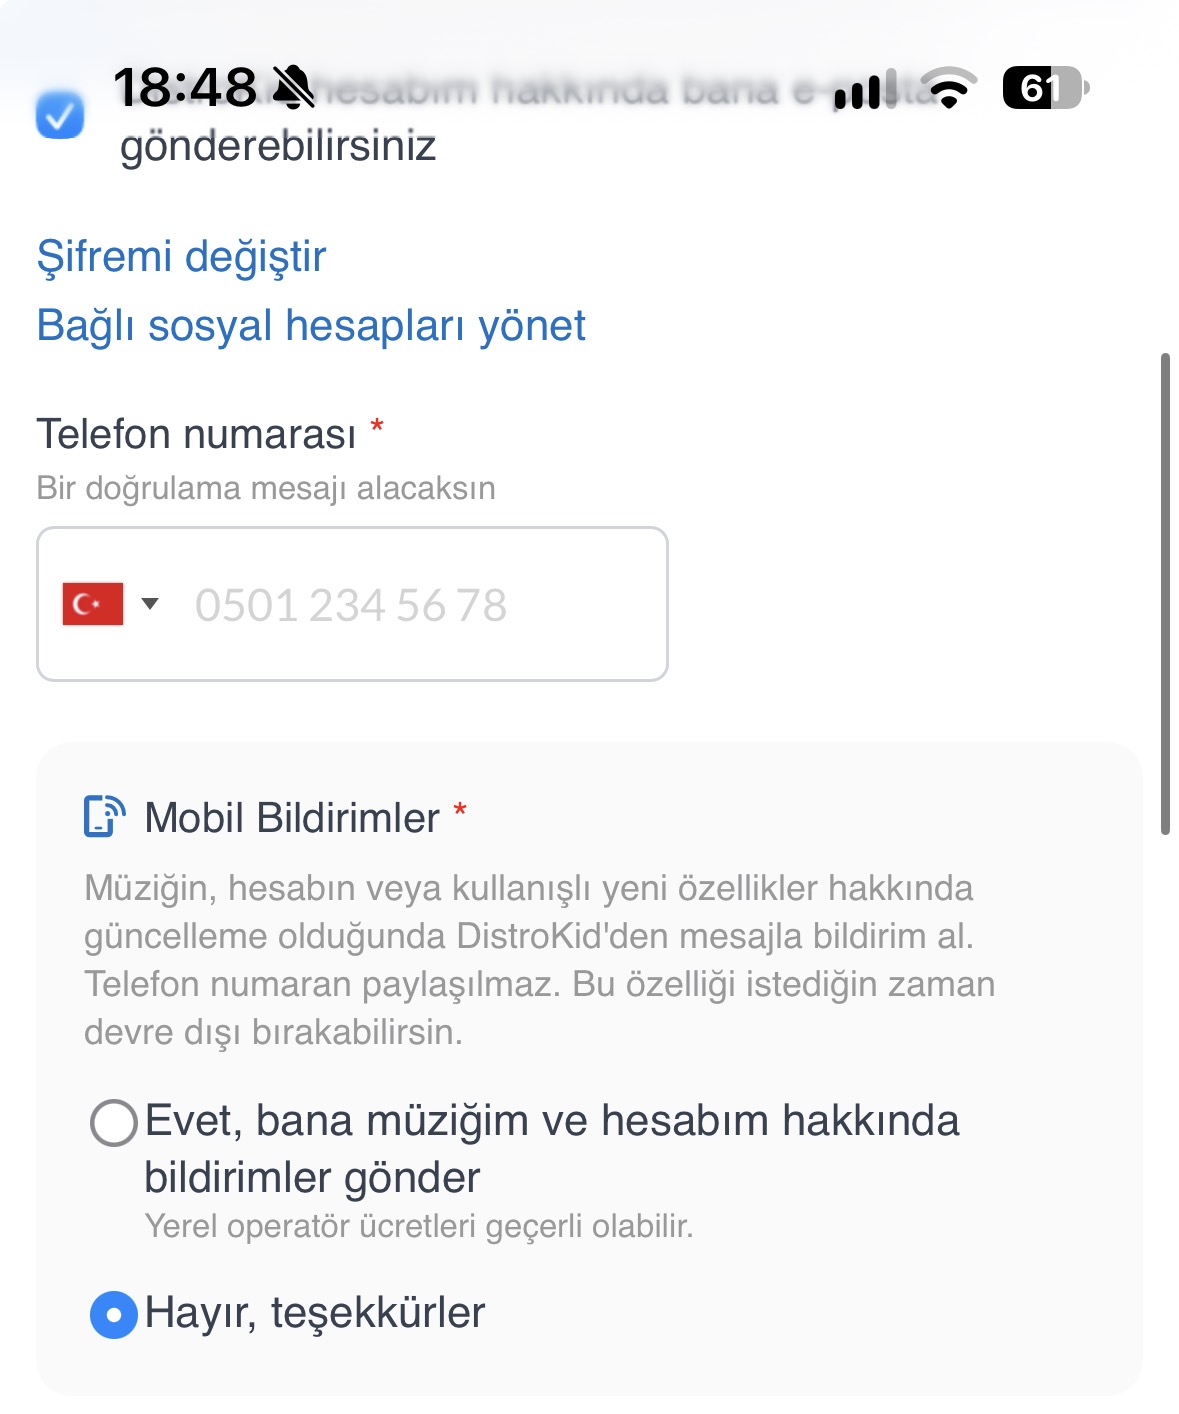This screenshot has width=1179, height=1414.
Task: Click the Mobil Bildirimler phone icon
Action: coord(104,816)
